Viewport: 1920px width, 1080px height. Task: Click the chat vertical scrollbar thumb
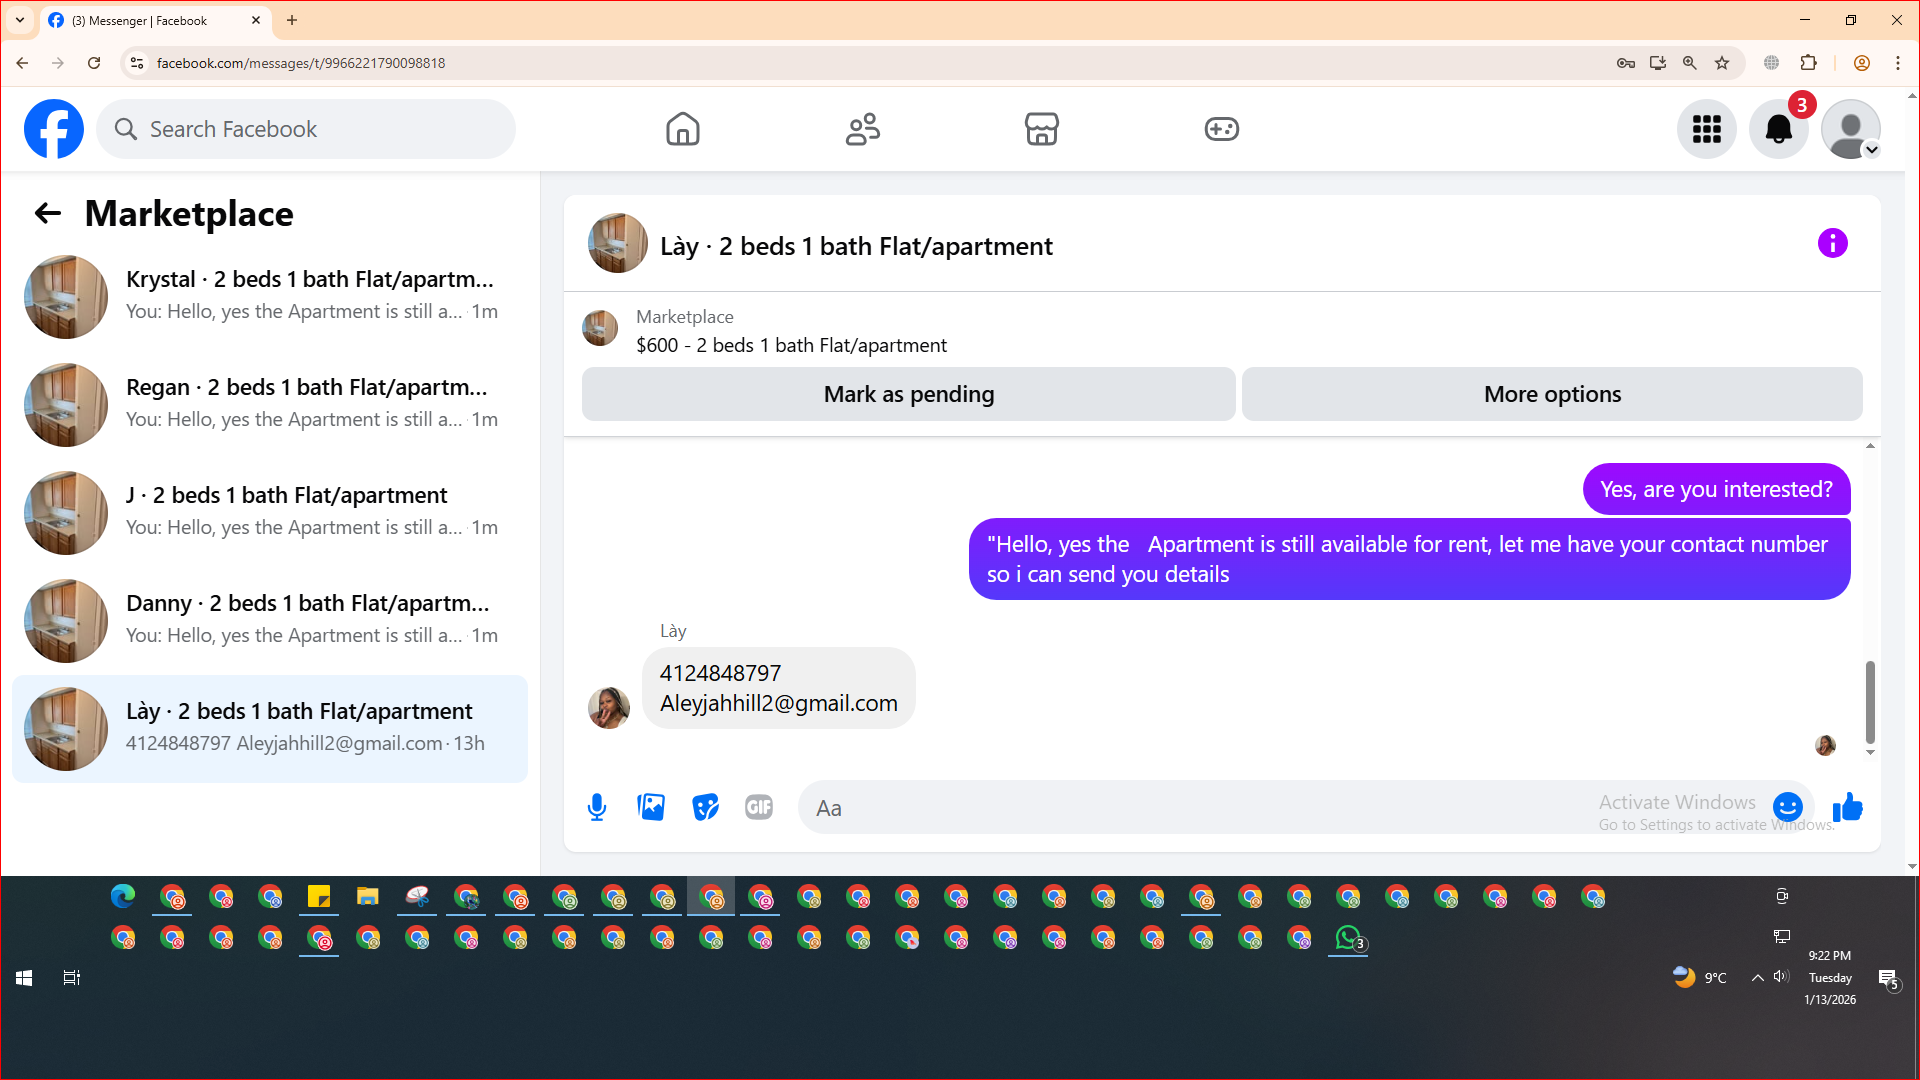point(1869,700)
